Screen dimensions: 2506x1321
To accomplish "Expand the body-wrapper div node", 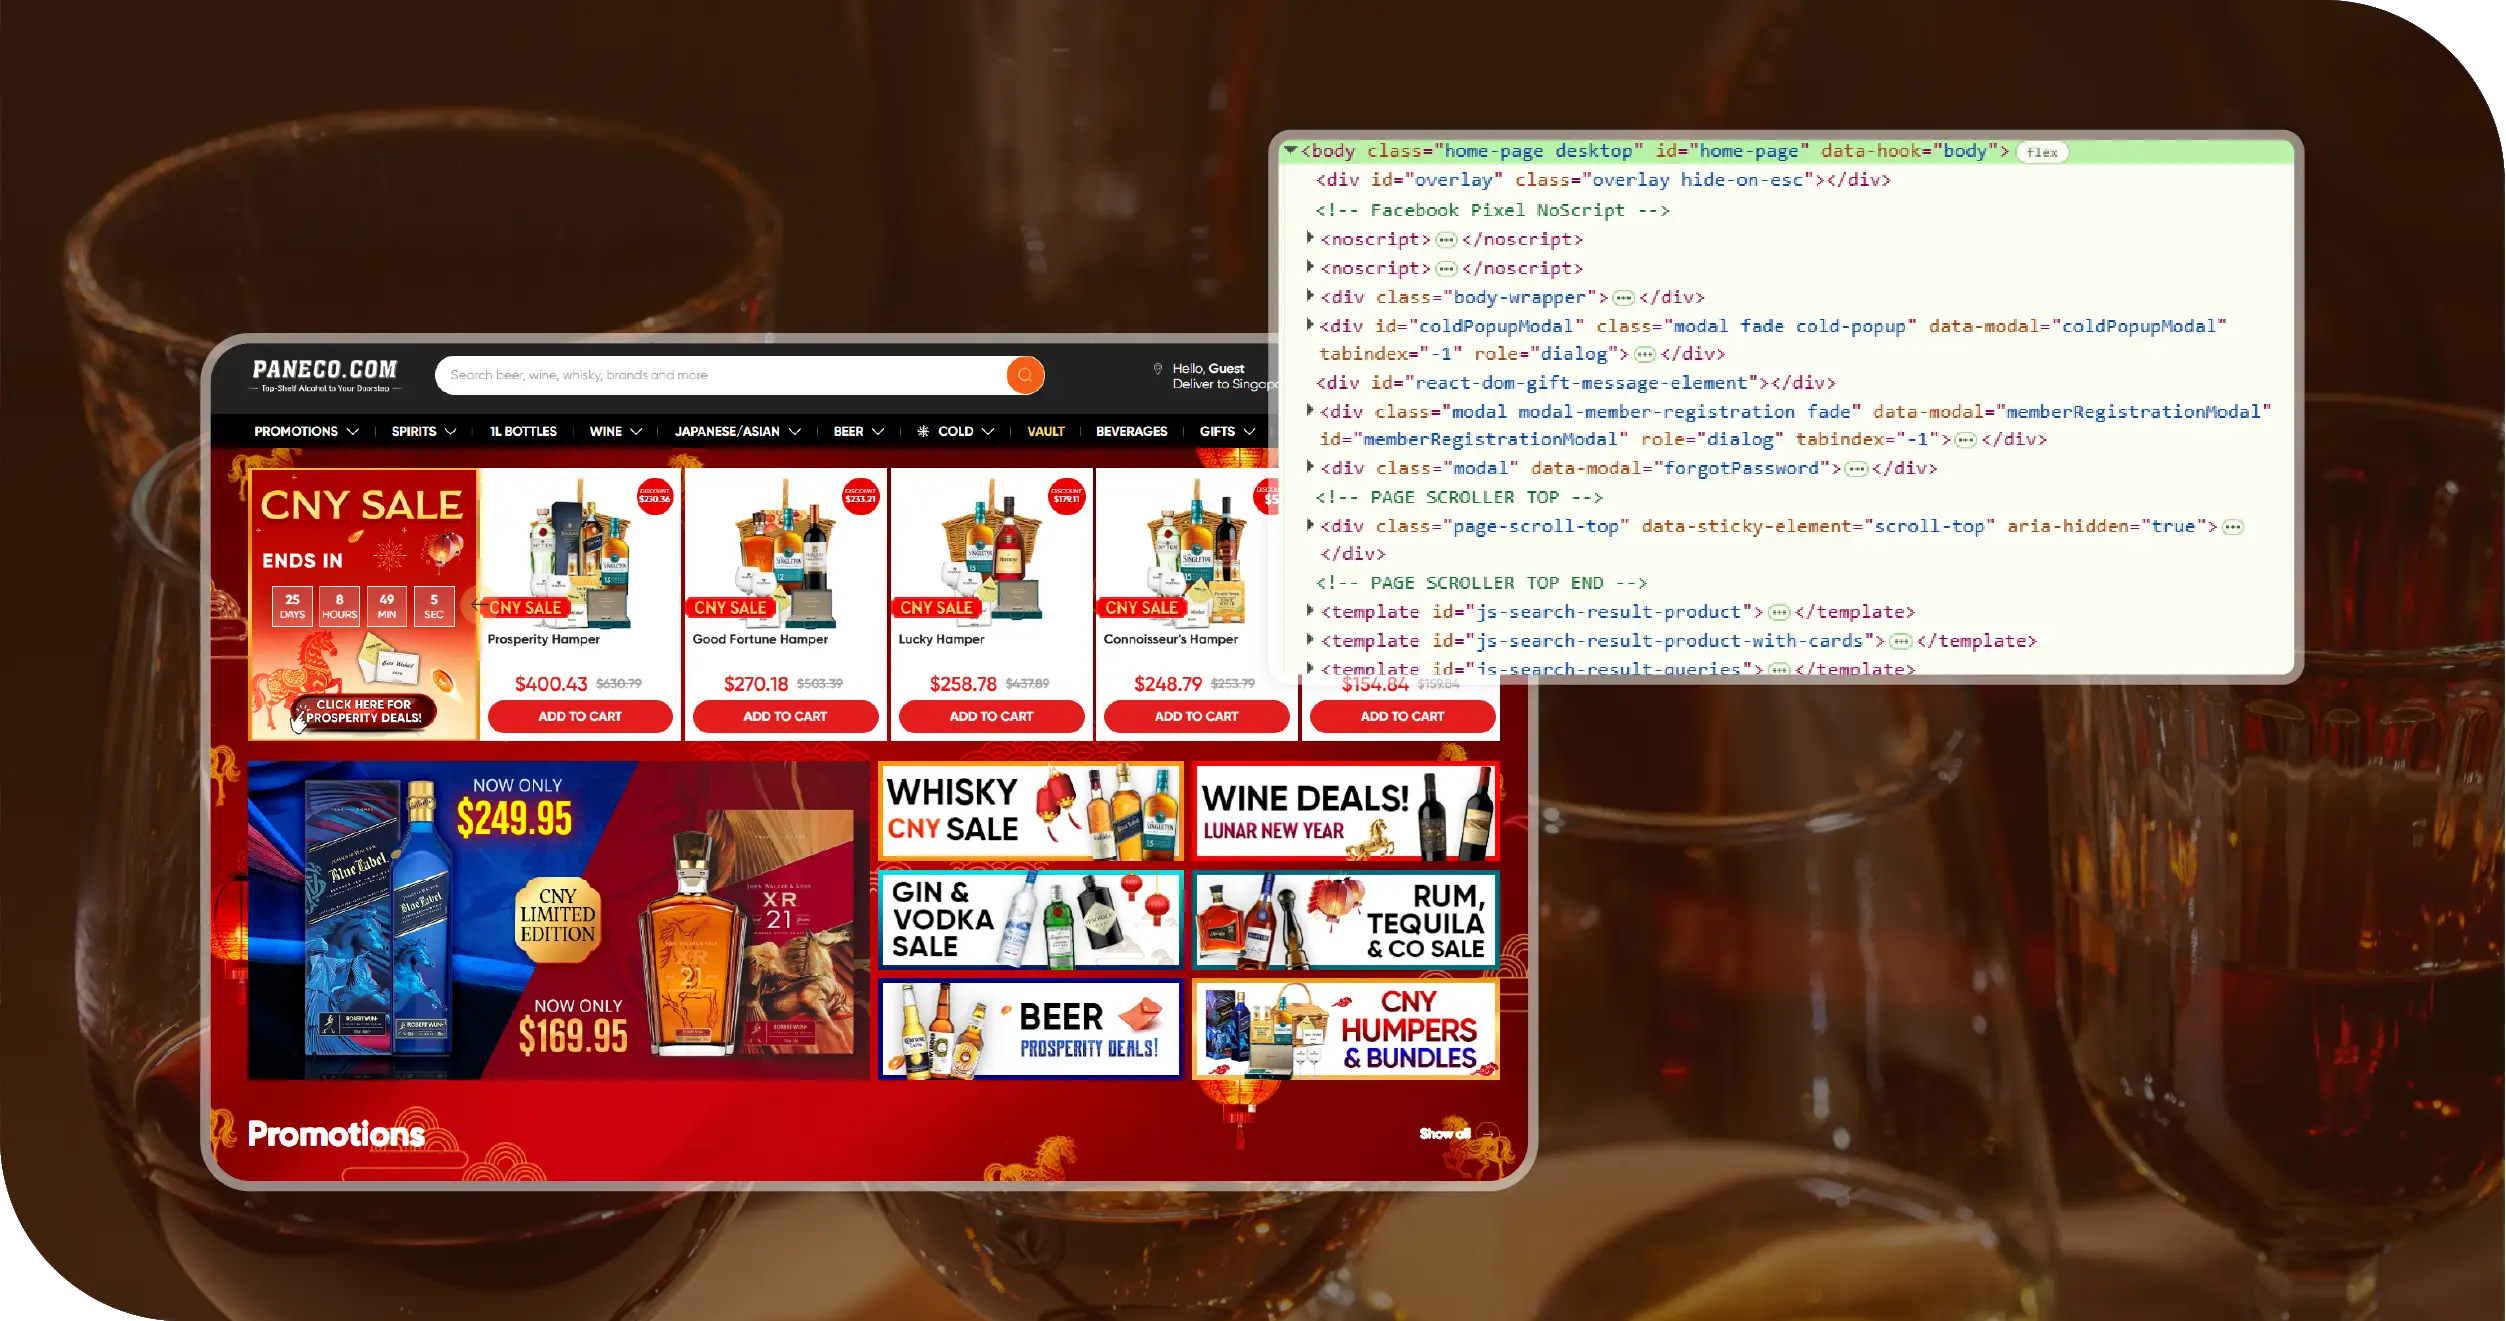I will click(x=1310, y=296).
